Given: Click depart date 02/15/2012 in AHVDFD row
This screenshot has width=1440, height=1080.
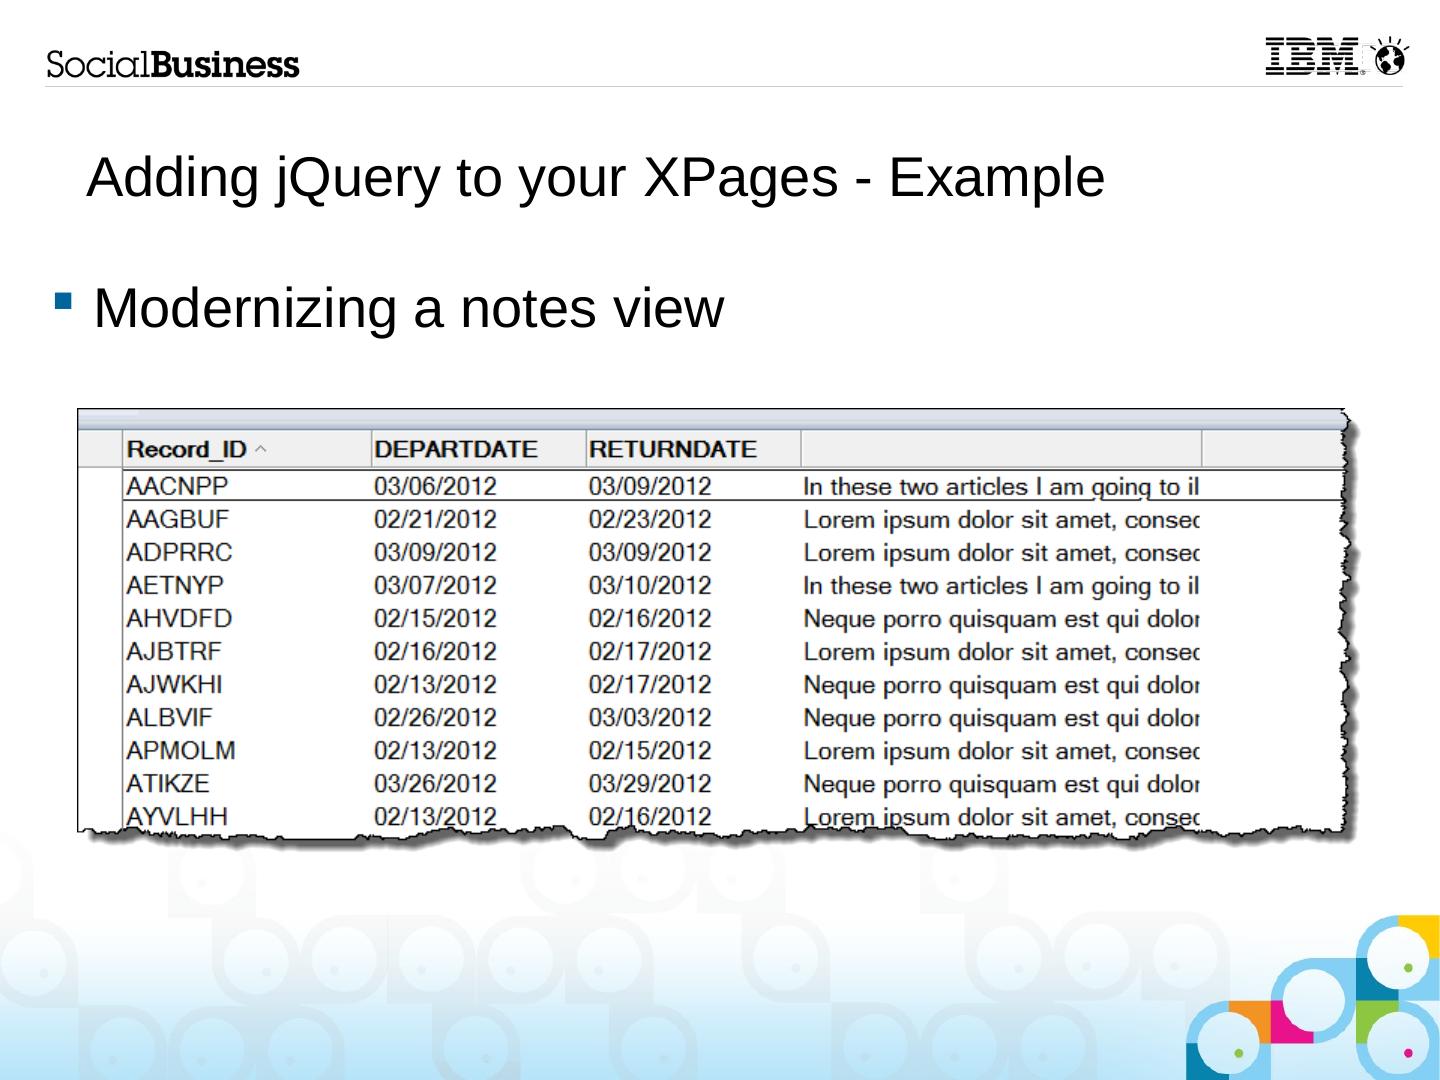Looking at the screenshot, I should tap(435, 618).
